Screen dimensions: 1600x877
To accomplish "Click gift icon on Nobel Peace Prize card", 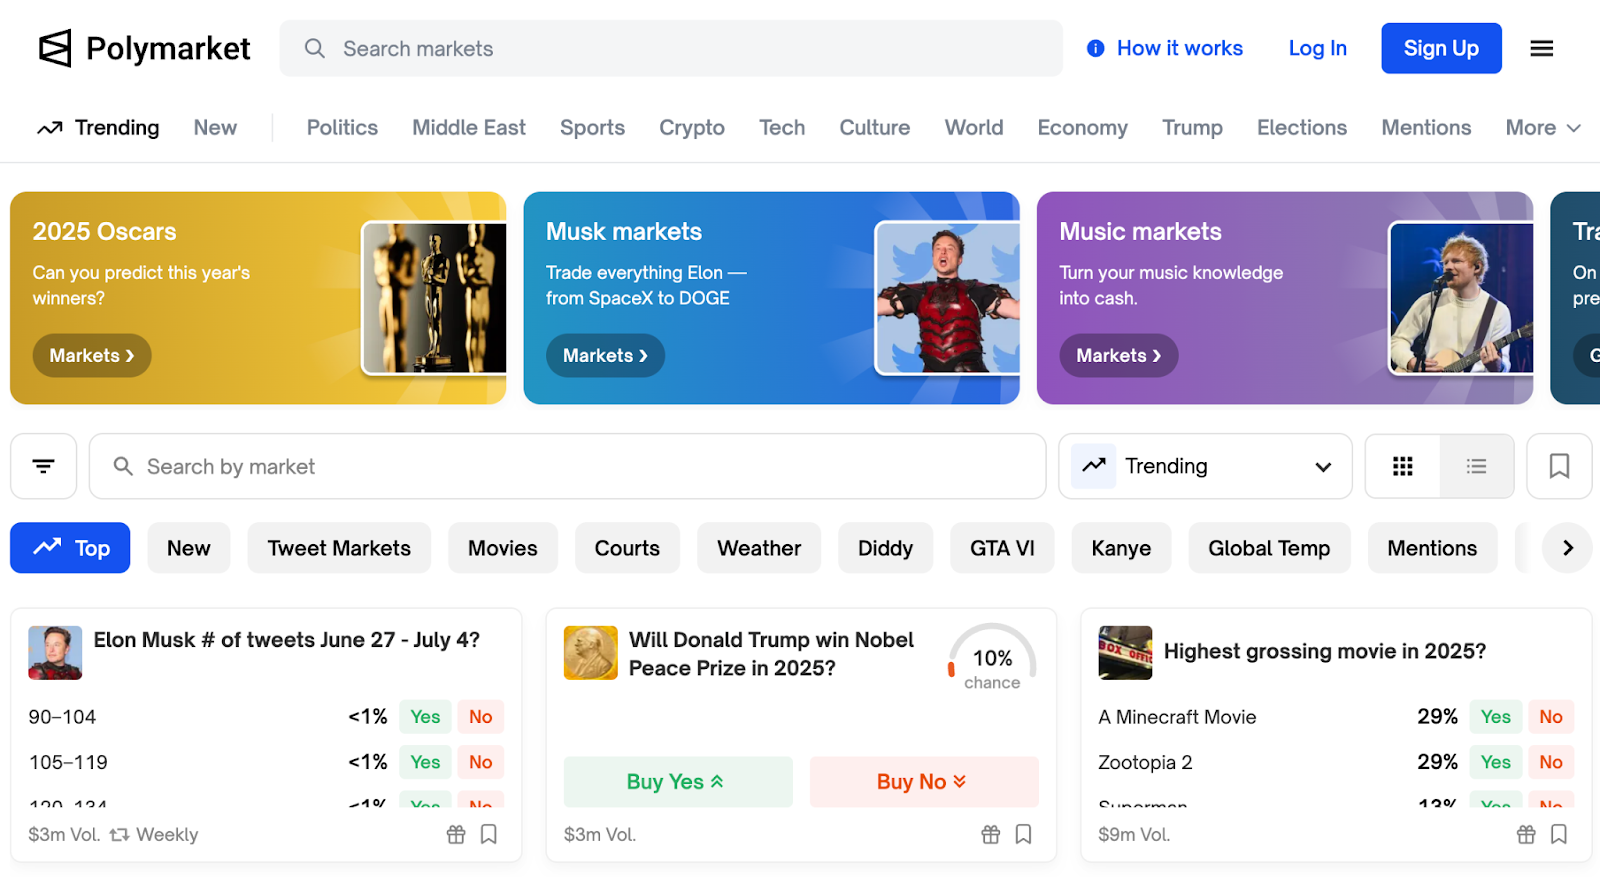I will pos(990,834).
